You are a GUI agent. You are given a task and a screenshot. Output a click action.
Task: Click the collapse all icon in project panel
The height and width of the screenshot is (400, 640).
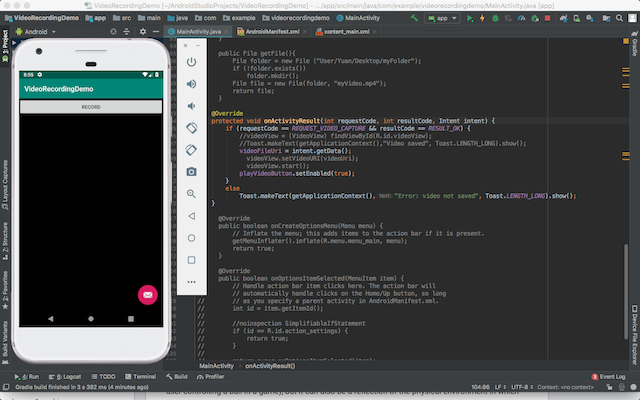click(127, 32)
